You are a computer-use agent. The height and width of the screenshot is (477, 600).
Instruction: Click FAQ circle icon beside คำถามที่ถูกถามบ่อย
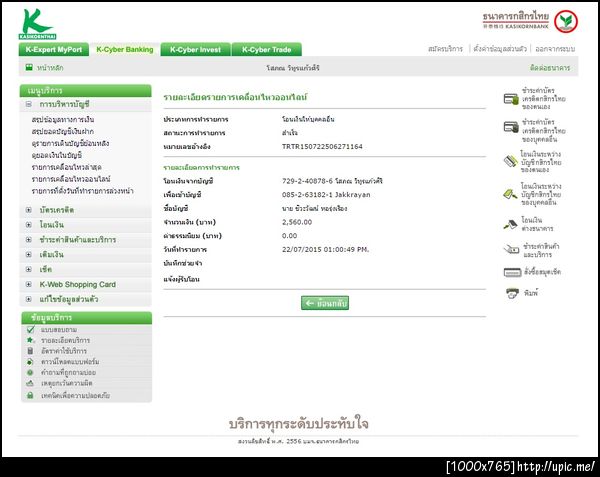click(x=30, y=372)
